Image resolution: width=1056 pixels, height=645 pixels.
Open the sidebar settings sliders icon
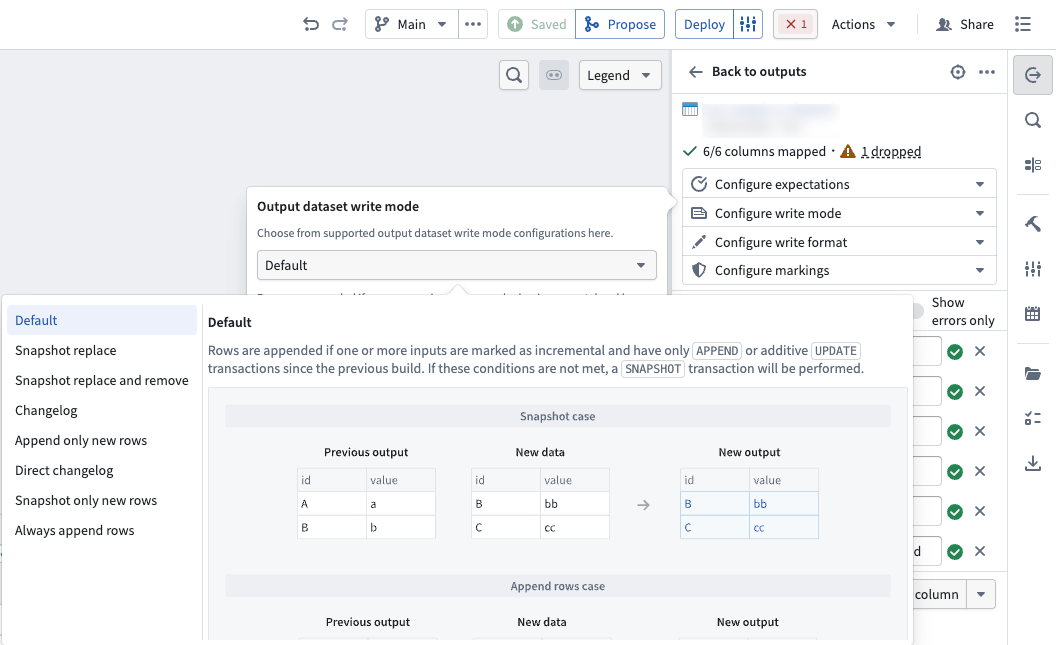(1032, 269)
